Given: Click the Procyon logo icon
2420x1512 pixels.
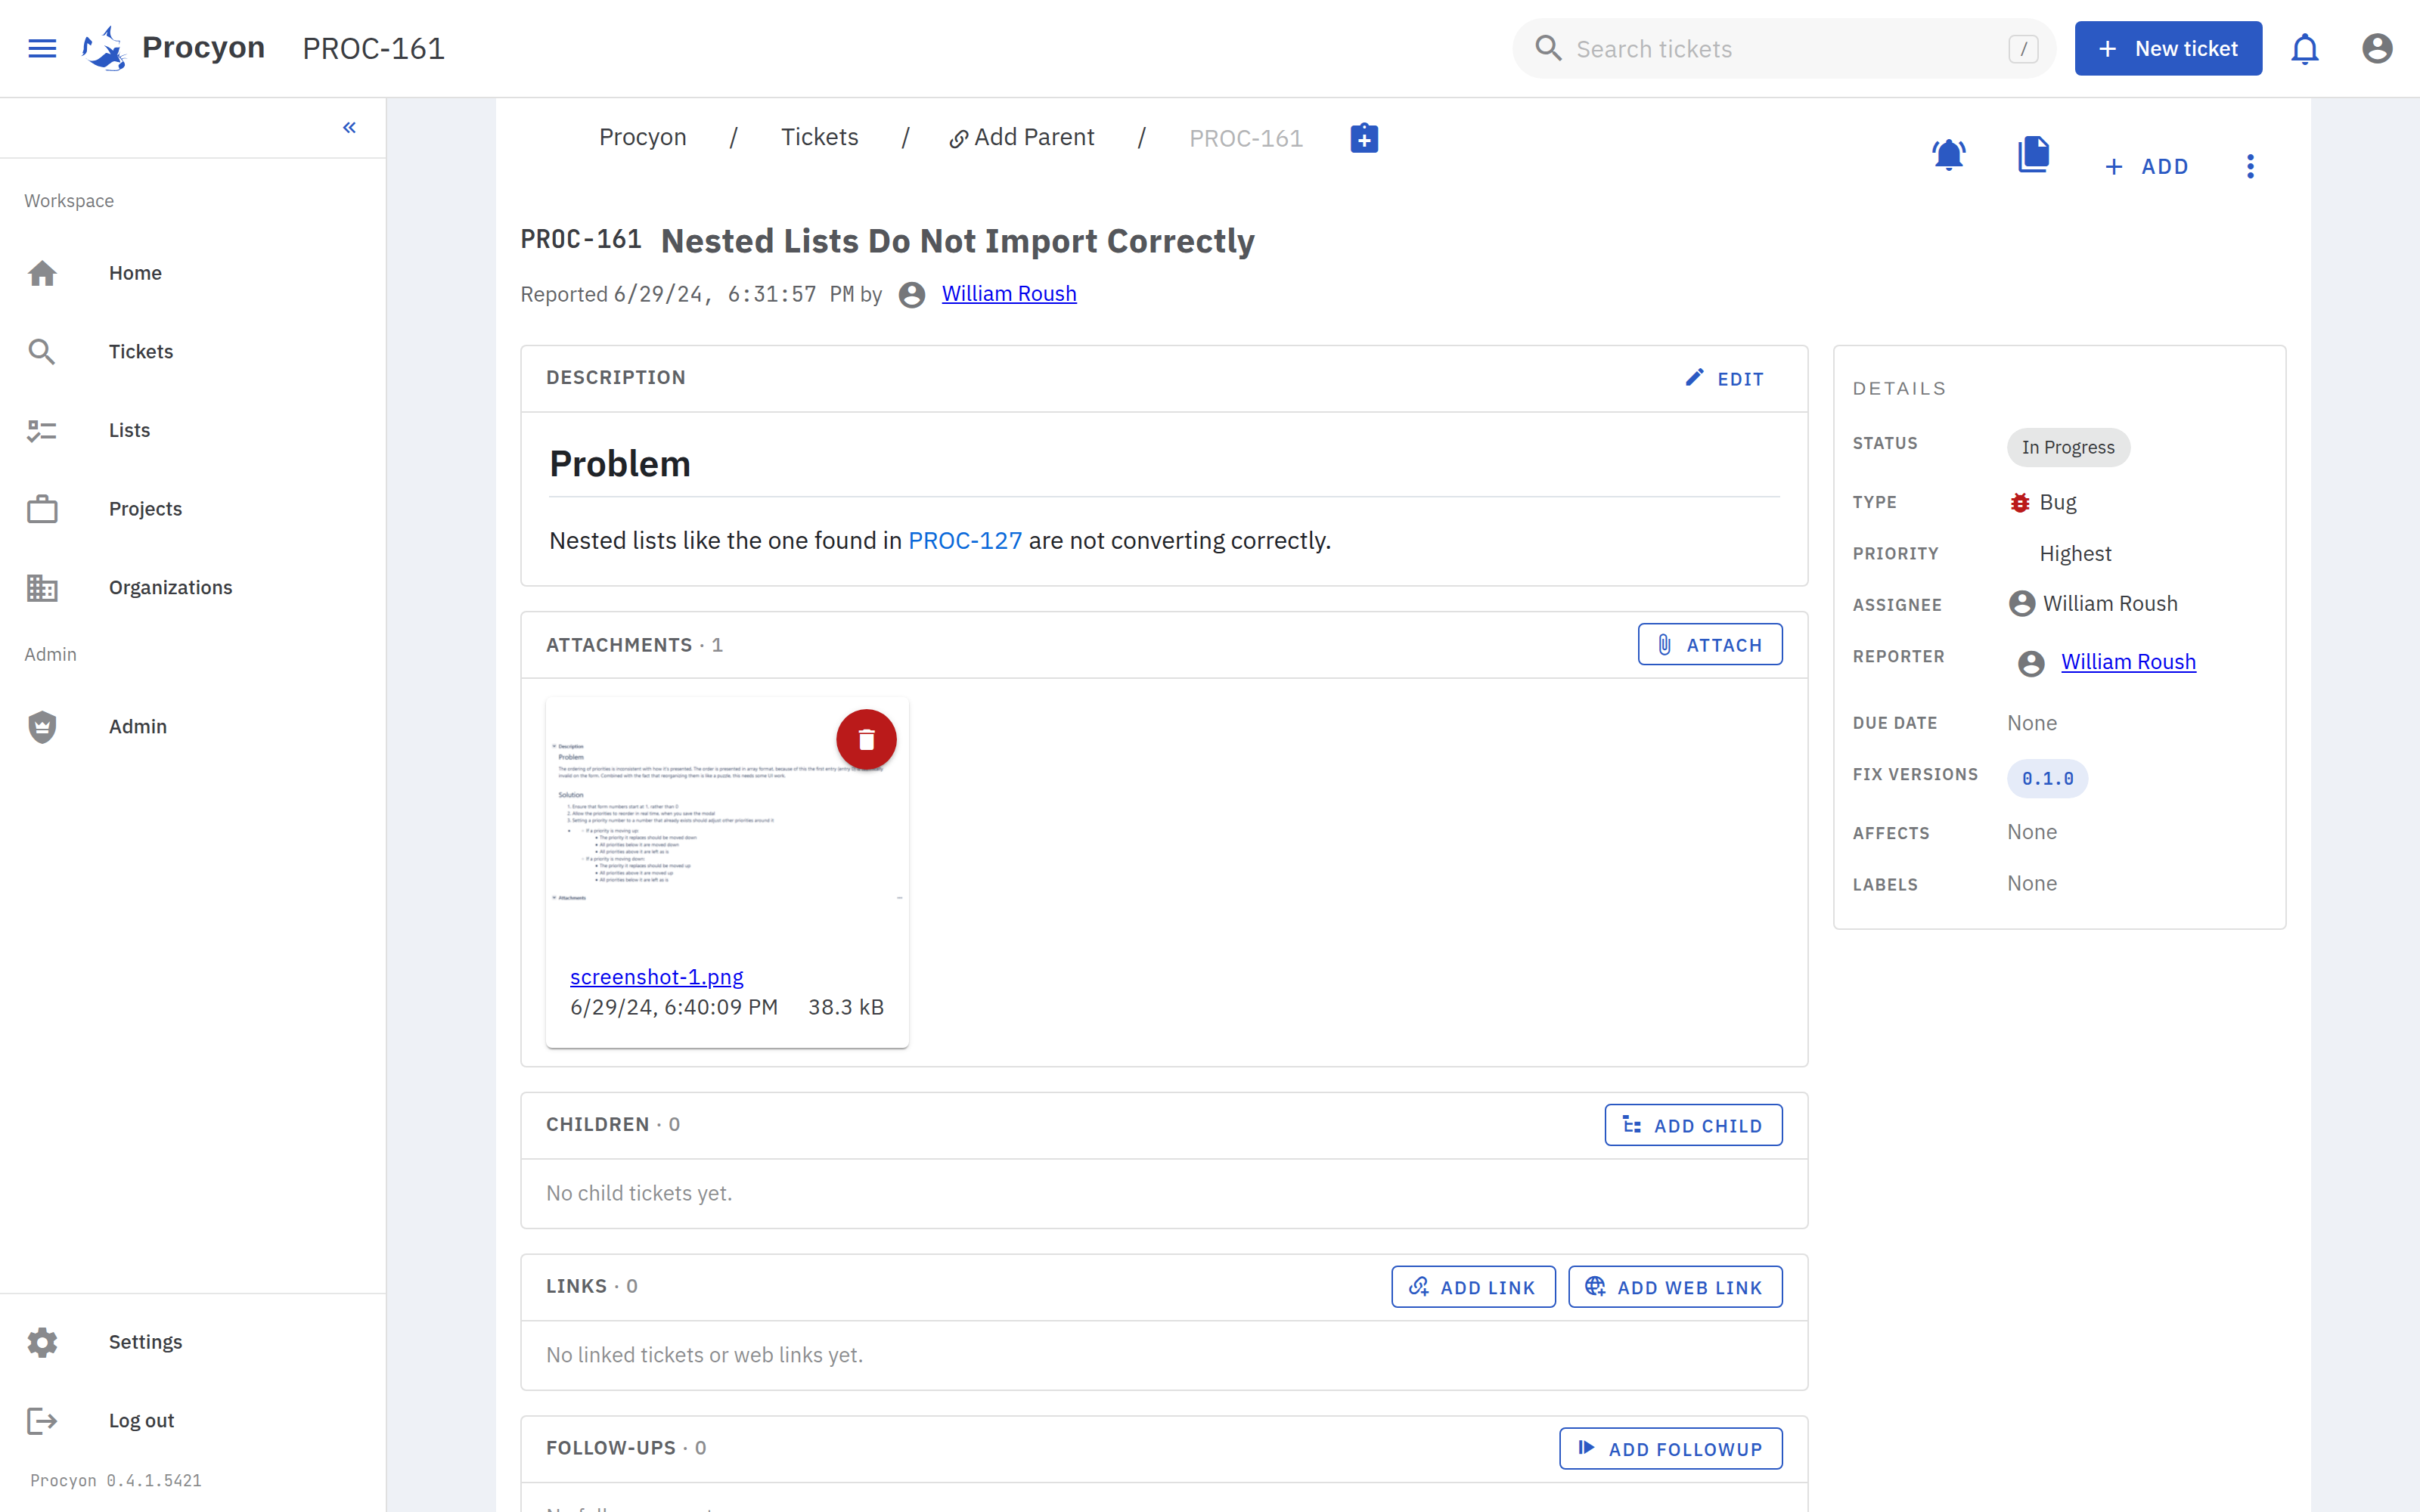Looking at the screenshot, I should pos(104,48).
